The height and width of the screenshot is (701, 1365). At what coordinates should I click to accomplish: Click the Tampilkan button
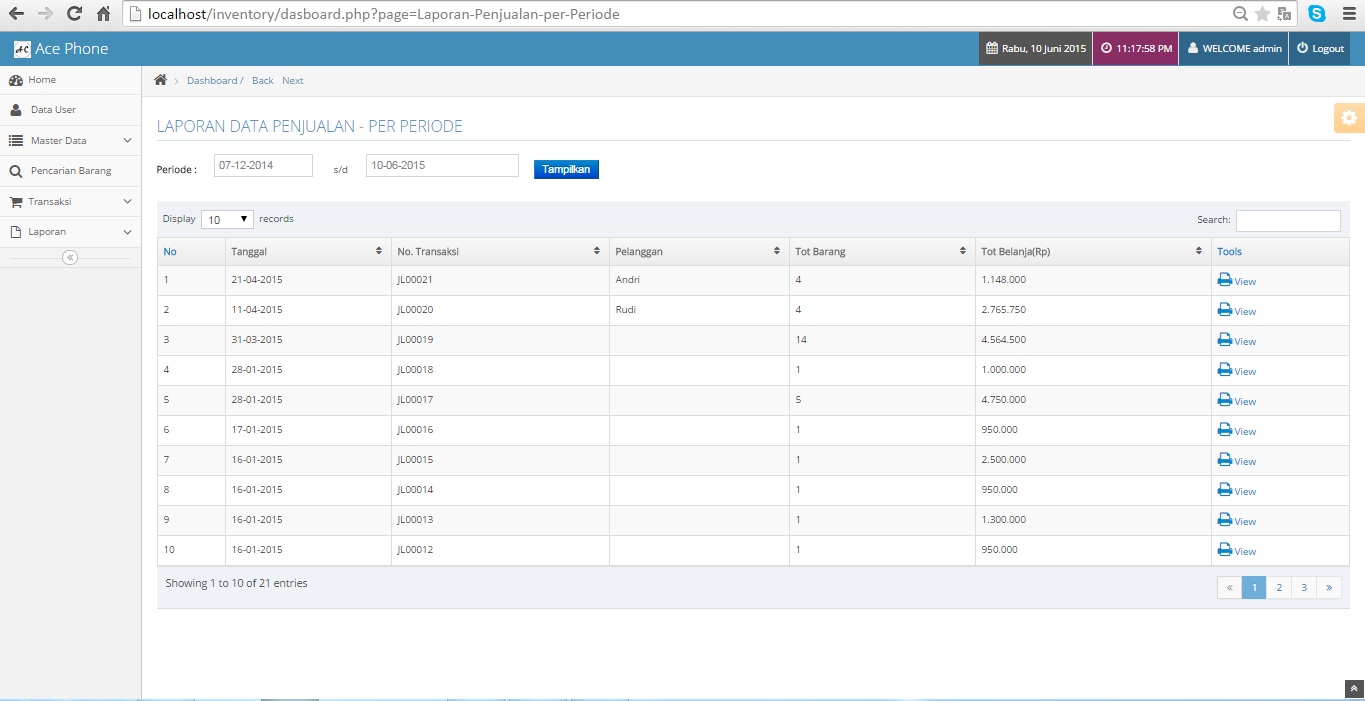pyautogui.click(x=566, y=169)
